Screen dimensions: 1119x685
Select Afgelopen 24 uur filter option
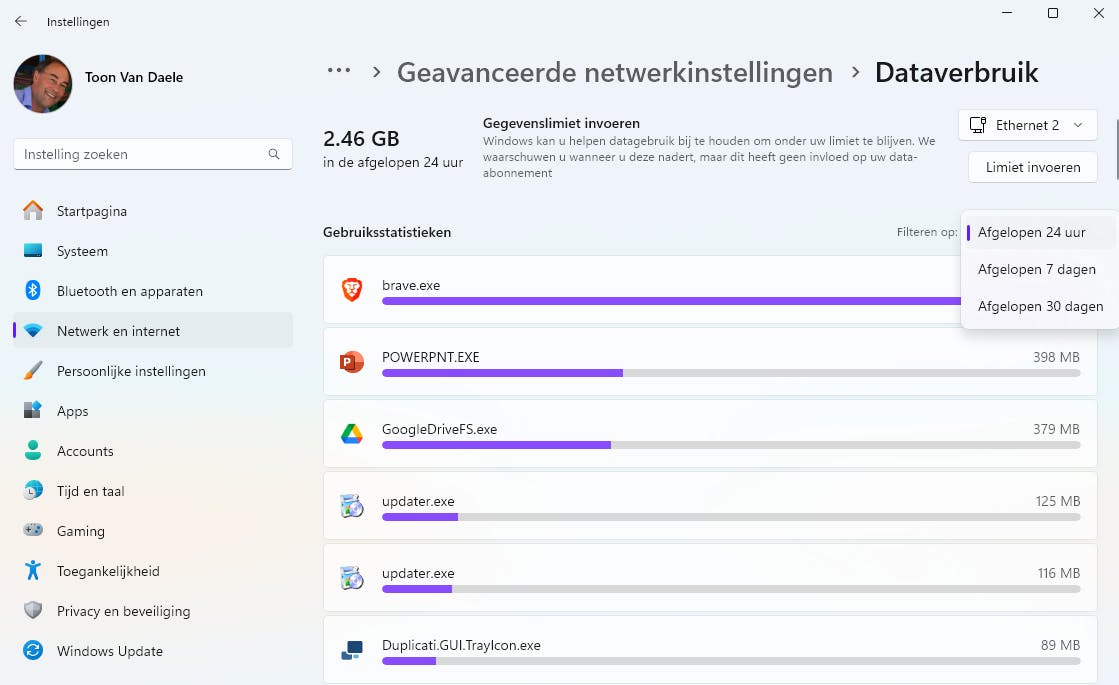click(x=1031, y=232)
